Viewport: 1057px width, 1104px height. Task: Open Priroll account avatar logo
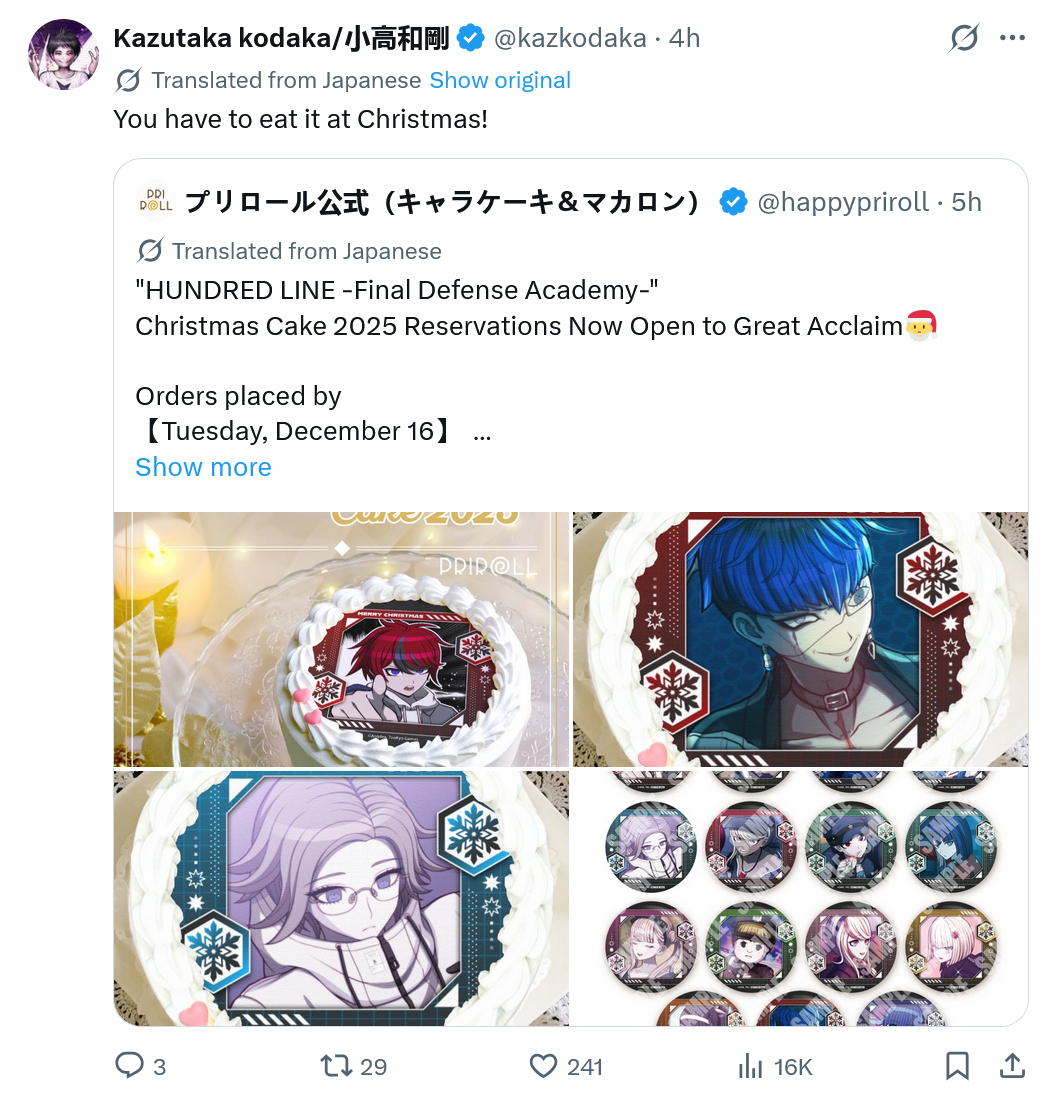tap(156, 201)
